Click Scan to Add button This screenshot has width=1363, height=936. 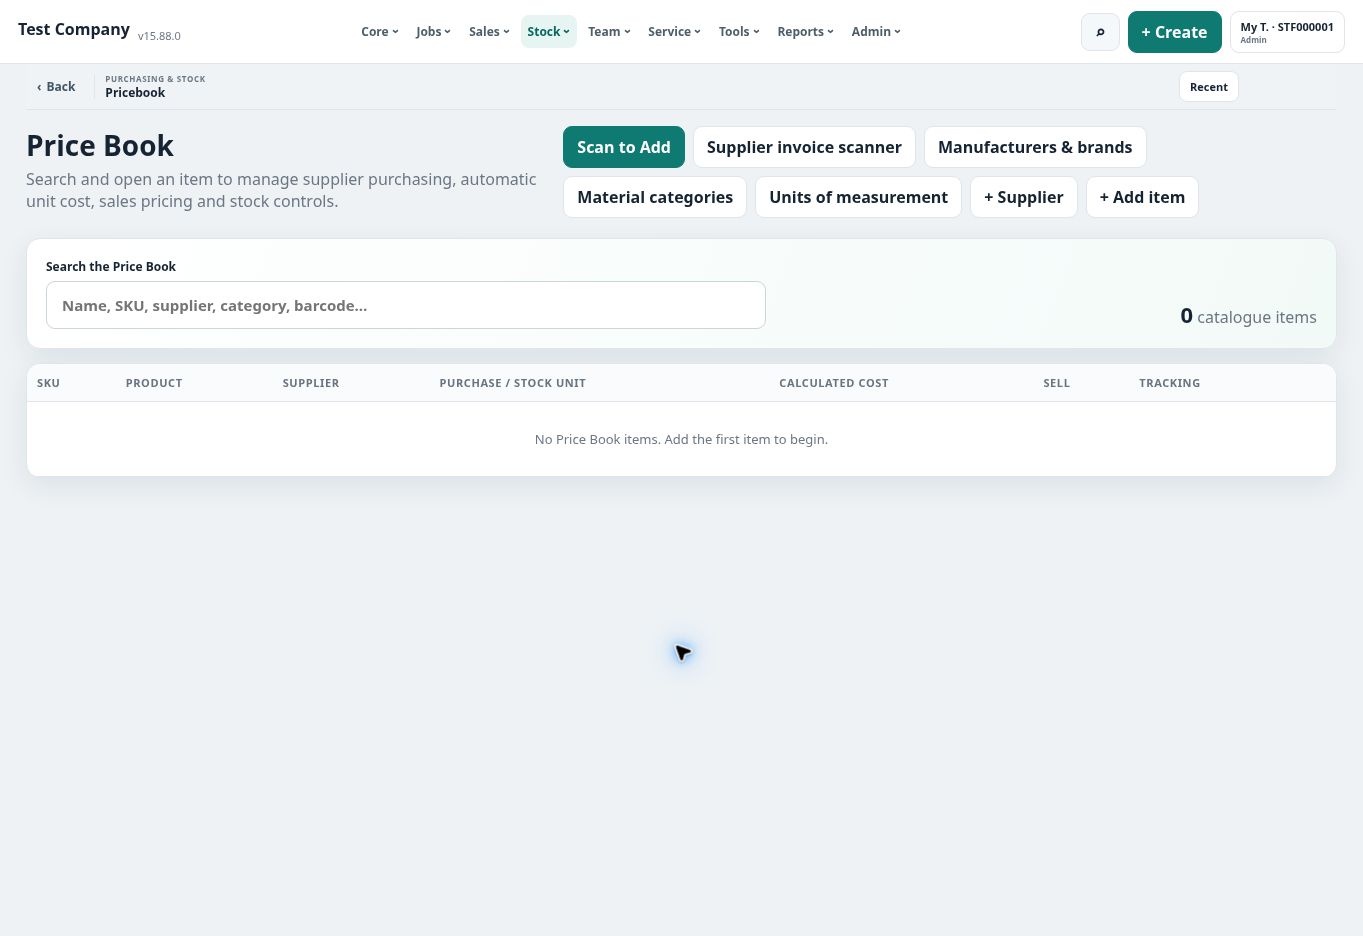[623, 147]
